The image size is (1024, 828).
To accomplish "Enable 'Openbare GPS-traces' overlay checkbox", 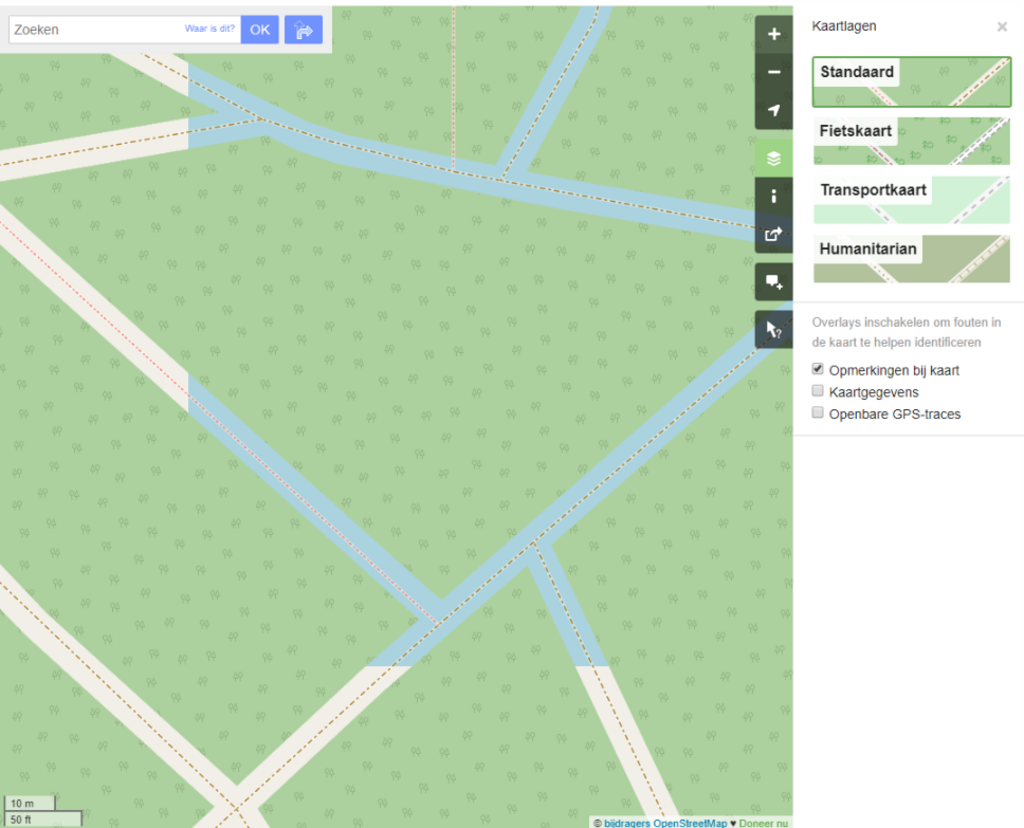I will pos(818,412).
